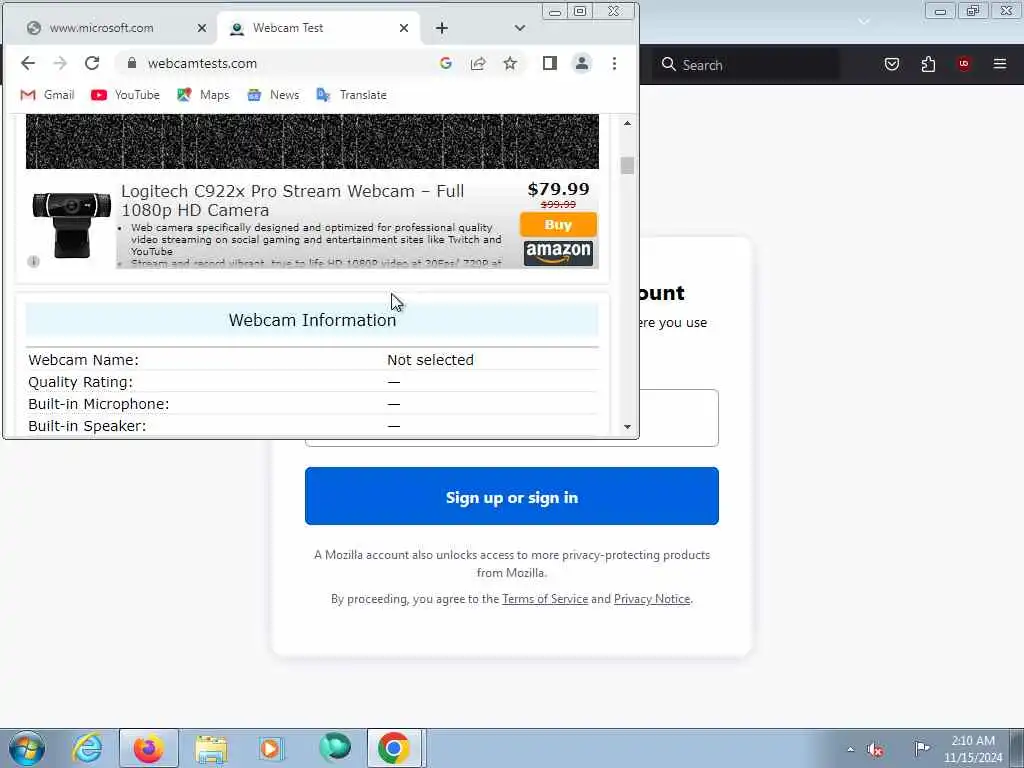This screenshot has height=768, width=1024.
Task: Go back in Chrome navigation
Action: [x=27, y=63]
